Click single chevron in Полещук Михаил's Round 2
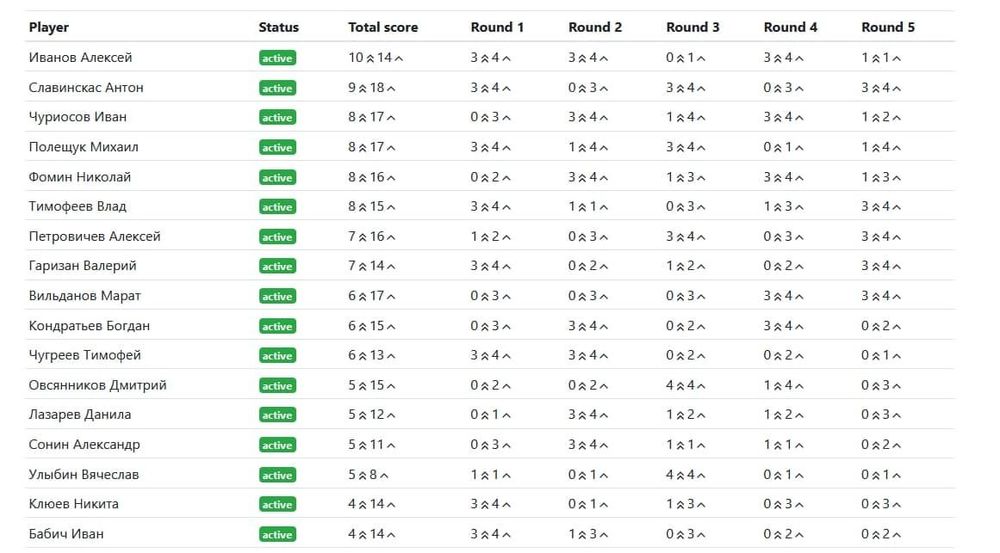Viewport: 1000px width, 553px height. pyautogui.click(x=605, y=148)
